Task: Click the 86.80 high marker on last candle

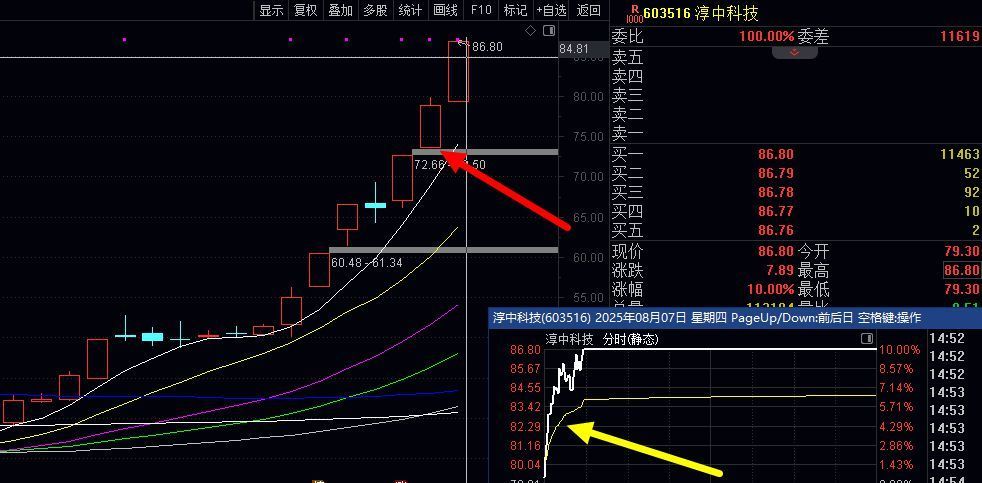Action: pos(487,47)
